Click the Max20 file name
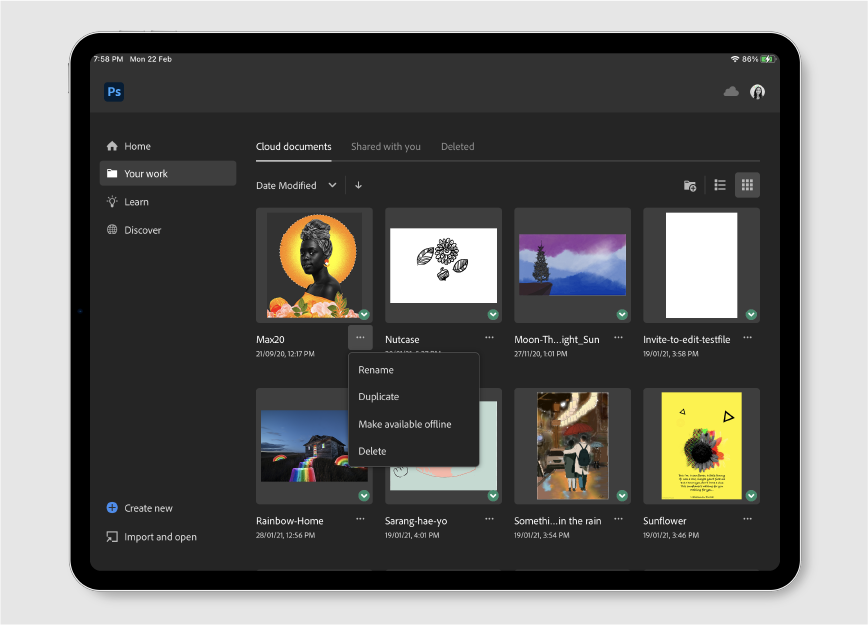Image resolution: width=868 pixels, height=625 pixels. pos(270,339)
